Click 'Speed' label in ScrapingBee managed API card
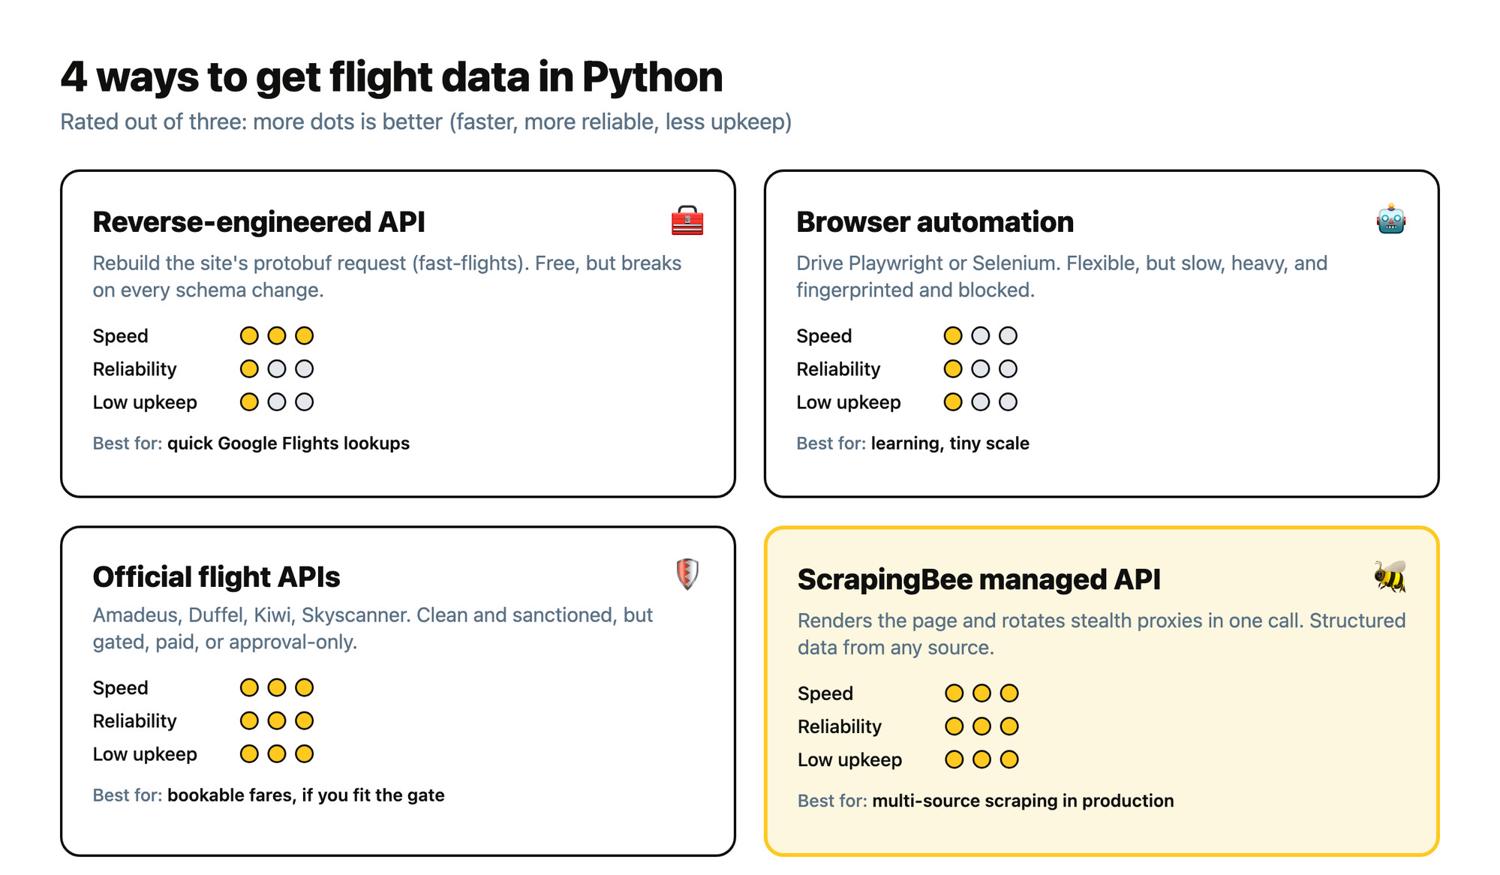The height and width of the screenshot is (875, 1500). pyautogui.click(x=825, y=693)
